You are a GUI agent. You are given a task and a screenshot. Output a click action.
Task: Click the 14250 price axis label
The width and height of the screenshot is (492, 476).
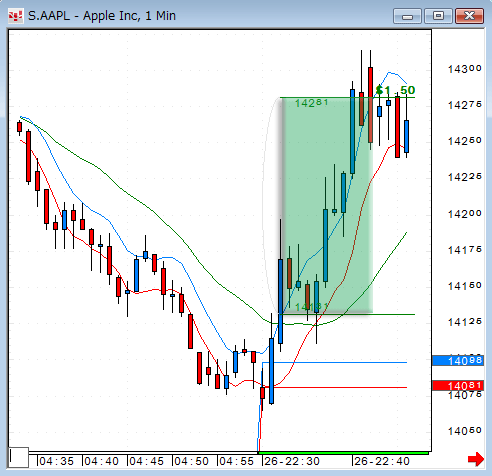[x=465, y=141]
